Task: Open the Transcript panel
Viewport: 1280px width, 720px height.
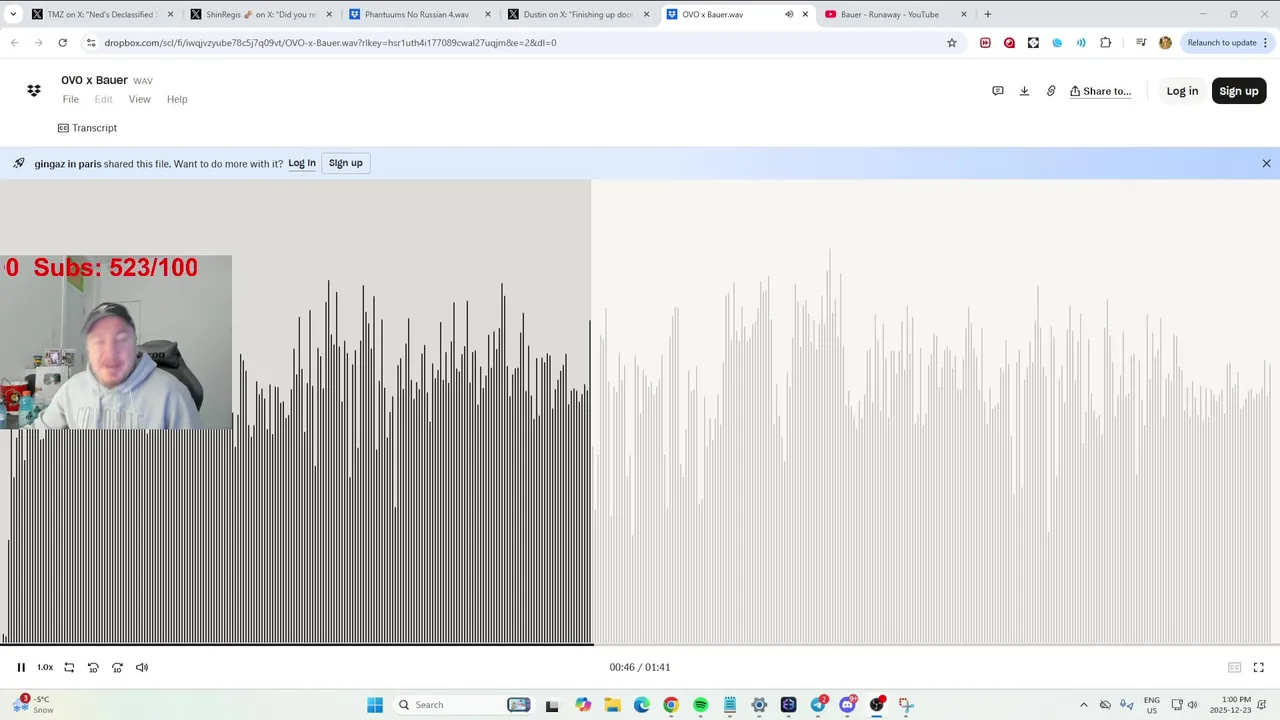Action: 88,128
